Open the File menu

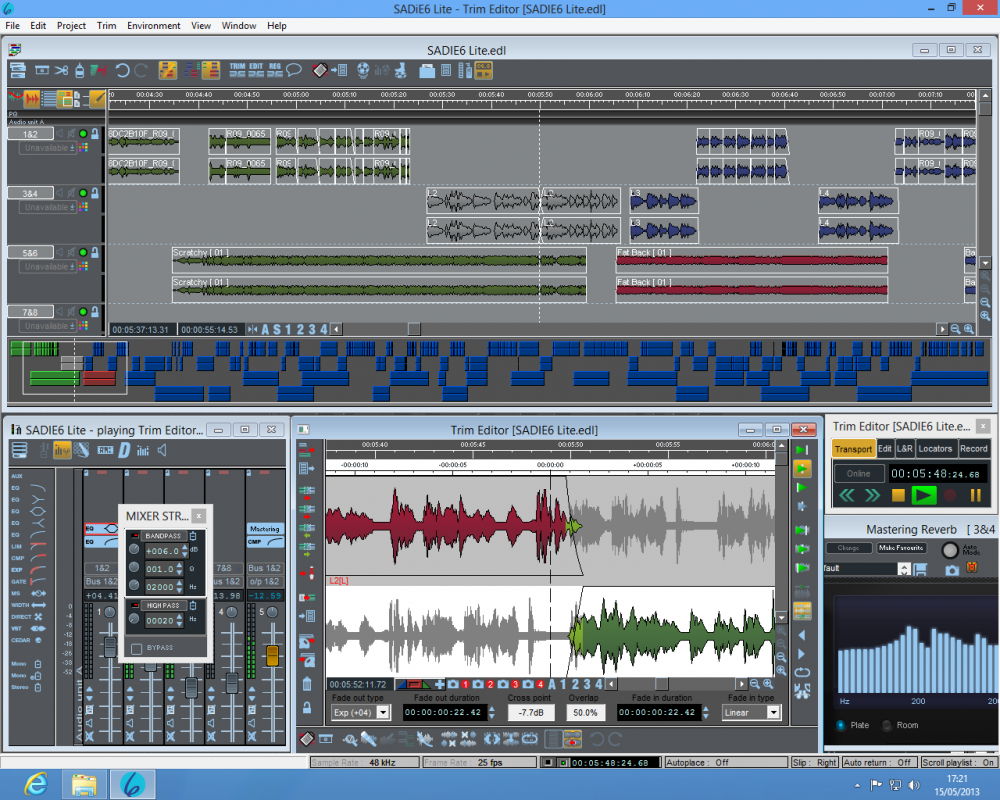click(x=12, y=26)
